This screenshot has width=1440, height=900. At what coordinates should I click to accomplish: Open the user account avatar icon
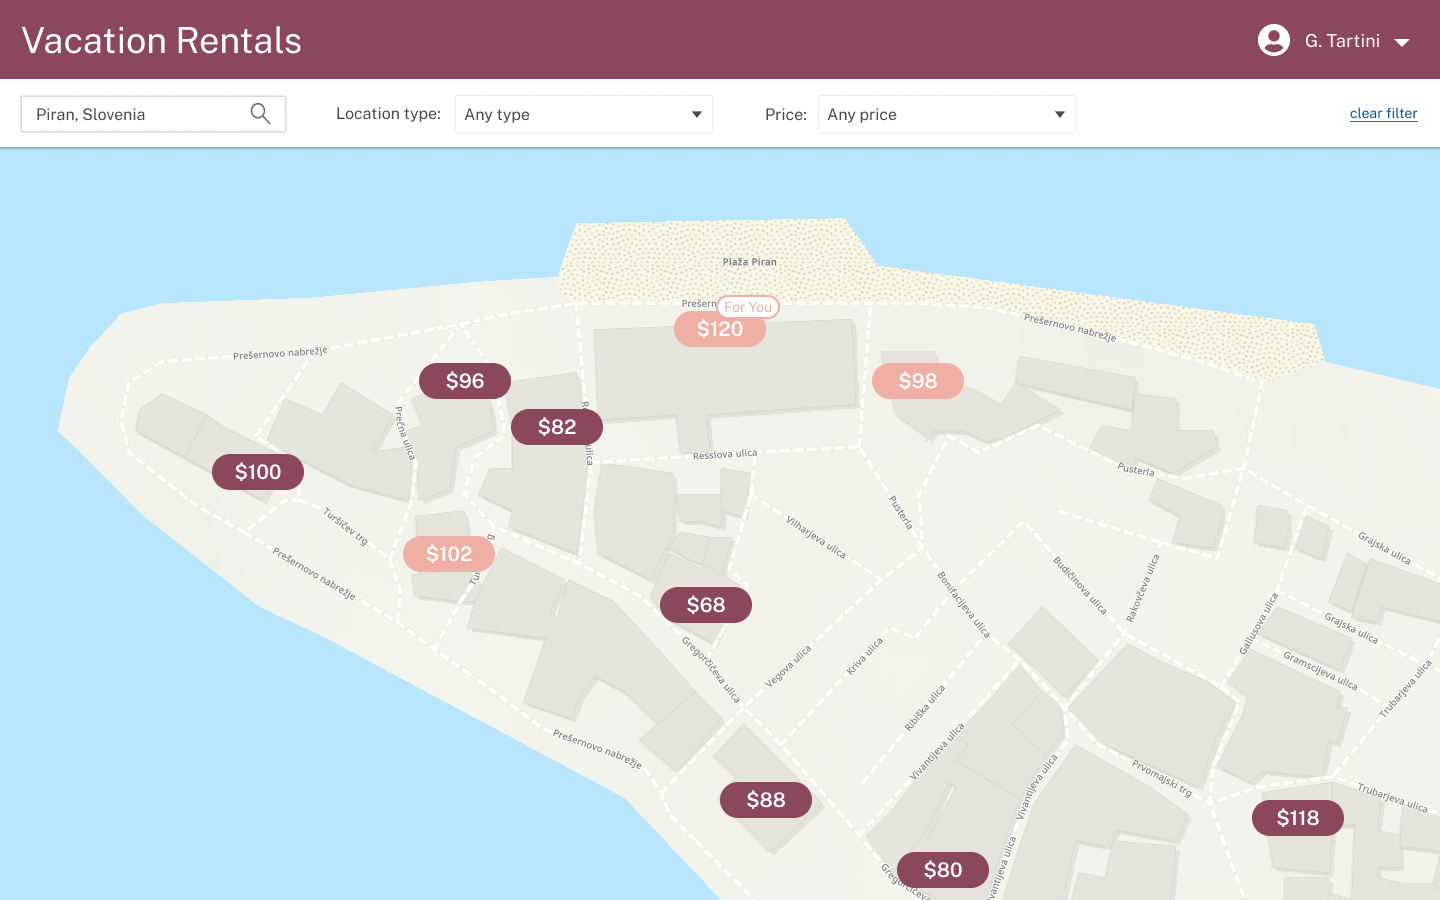(1274, 40)
